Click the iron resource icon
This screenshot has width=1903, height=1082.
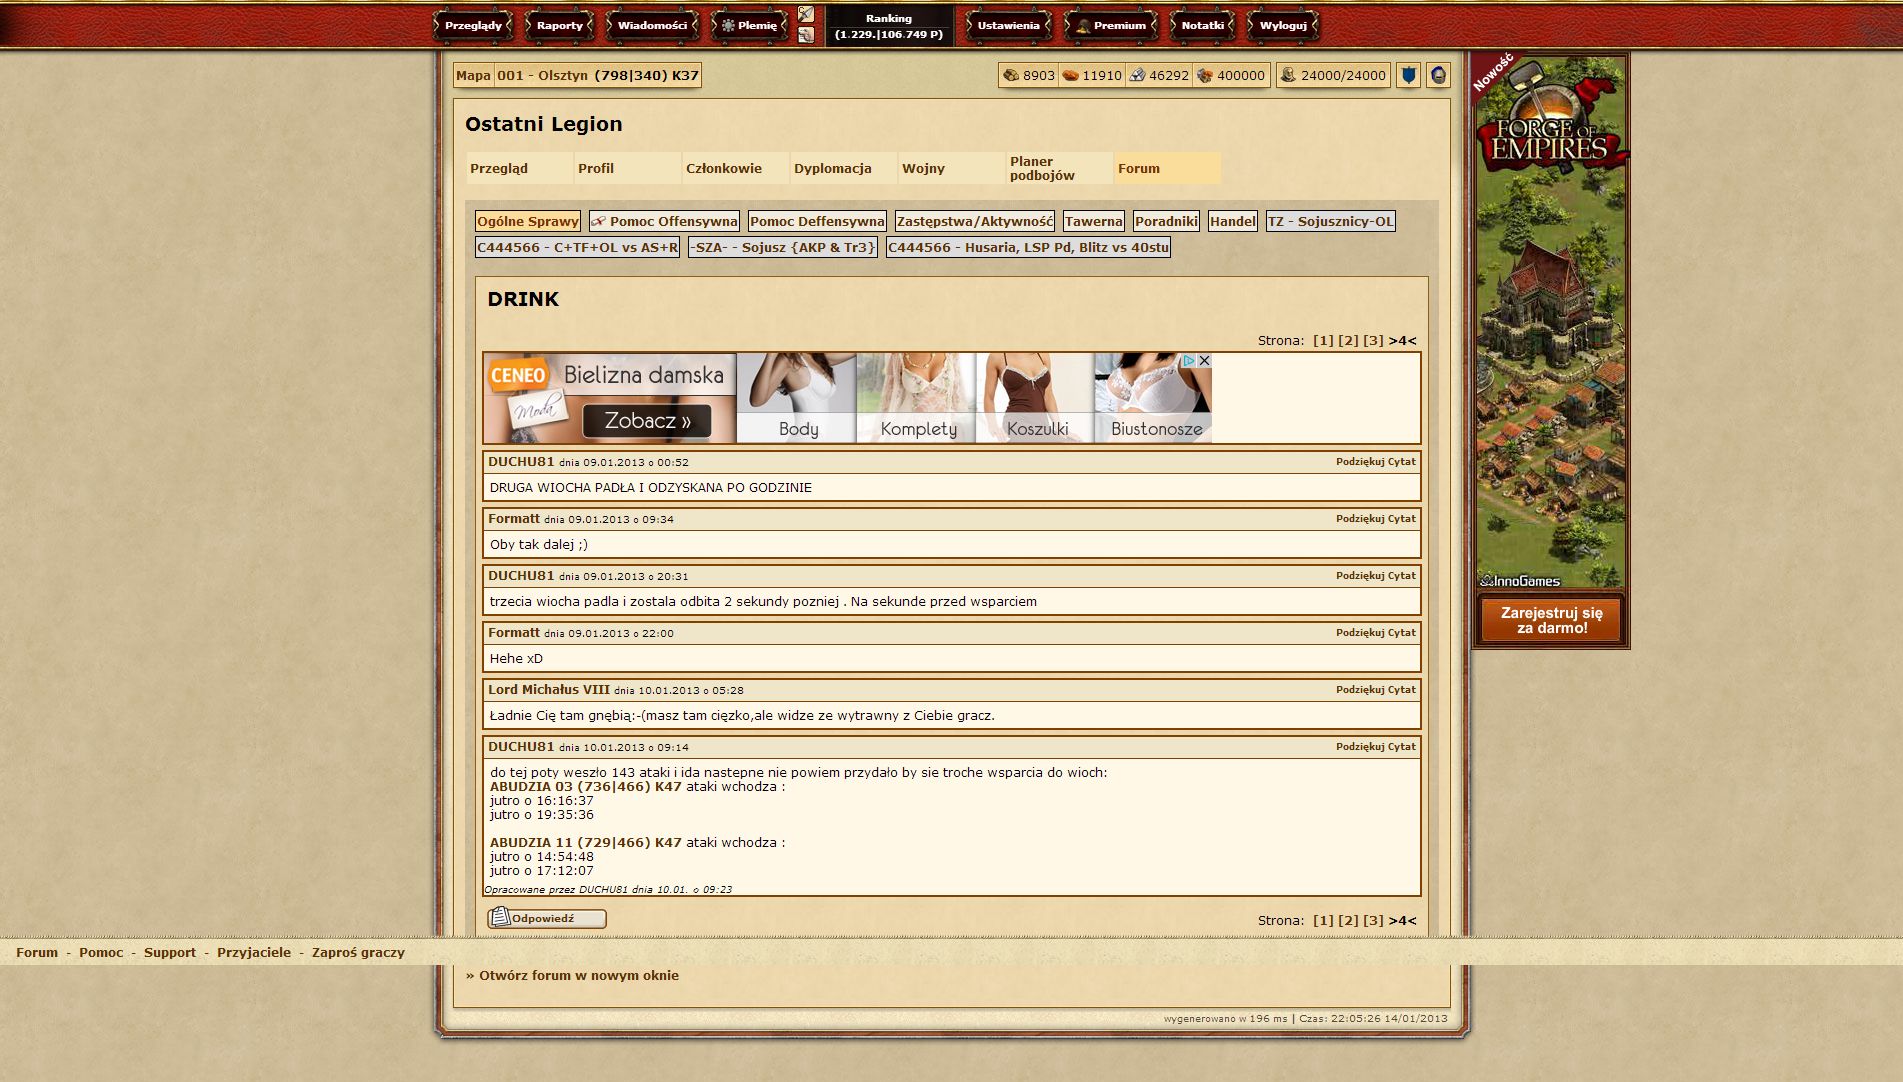[x=1137, y=75]
